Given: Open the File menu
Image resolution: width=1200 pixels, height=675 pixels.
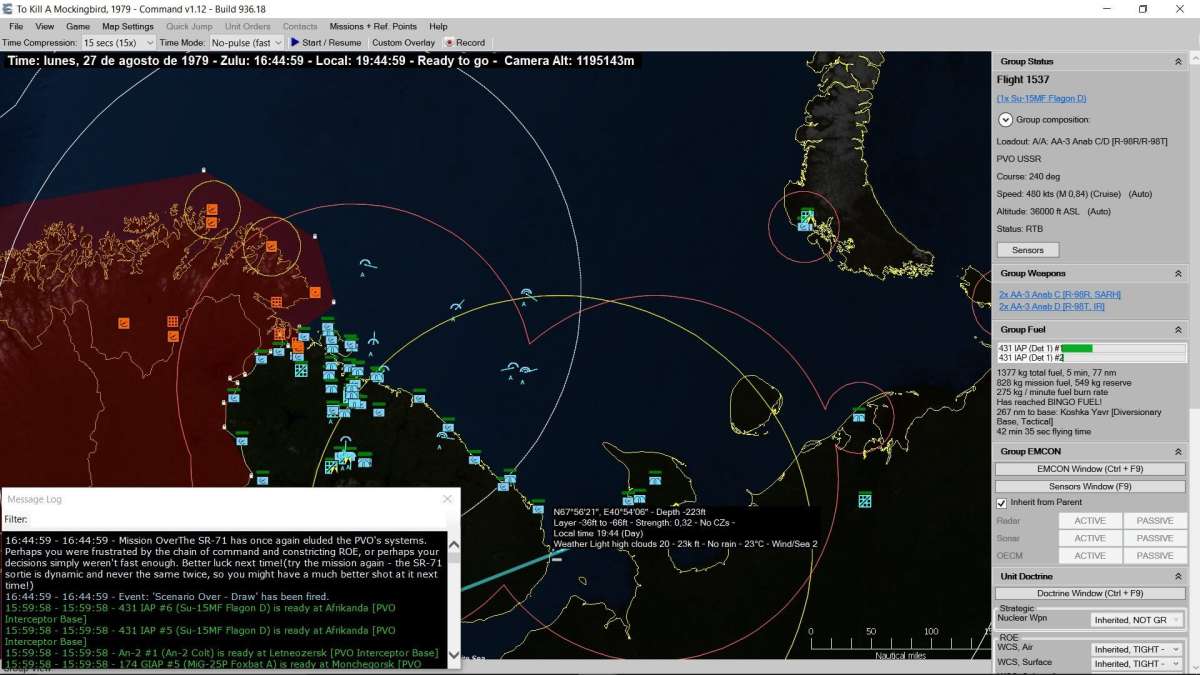Looking at the screenshot, I should (x=16, y=26).
